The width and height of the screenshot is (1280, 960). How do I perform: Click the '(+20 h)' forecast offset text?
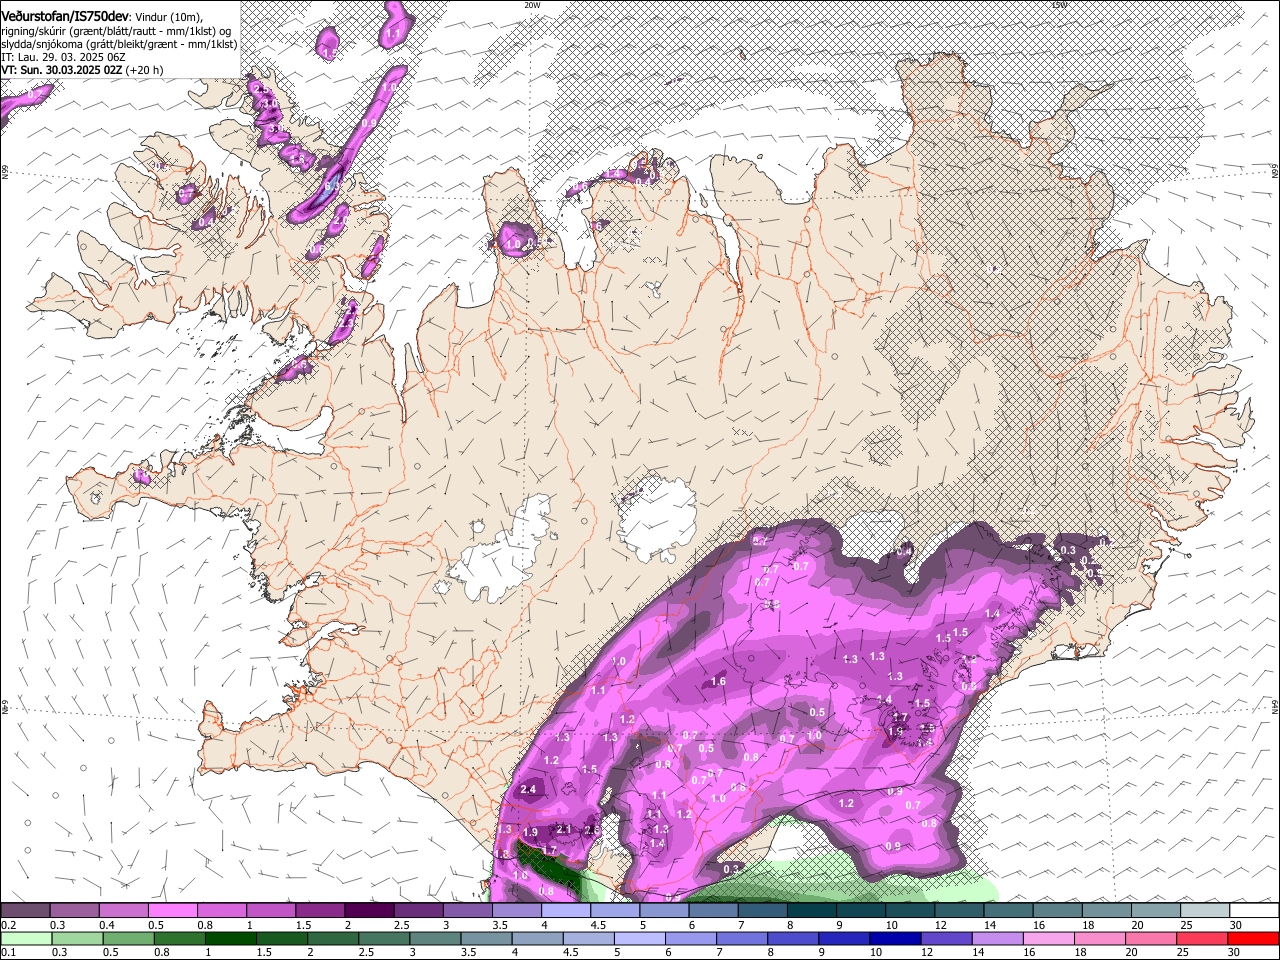point(145,70)
